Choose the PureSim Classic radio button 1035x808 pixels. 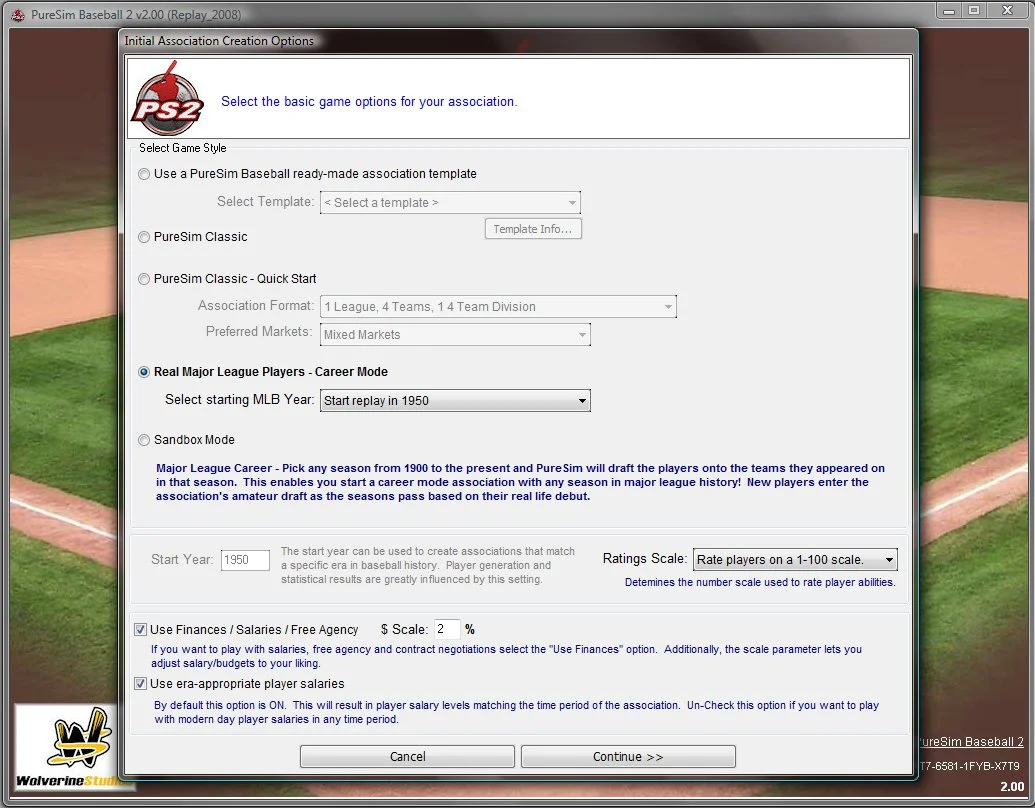145,237
